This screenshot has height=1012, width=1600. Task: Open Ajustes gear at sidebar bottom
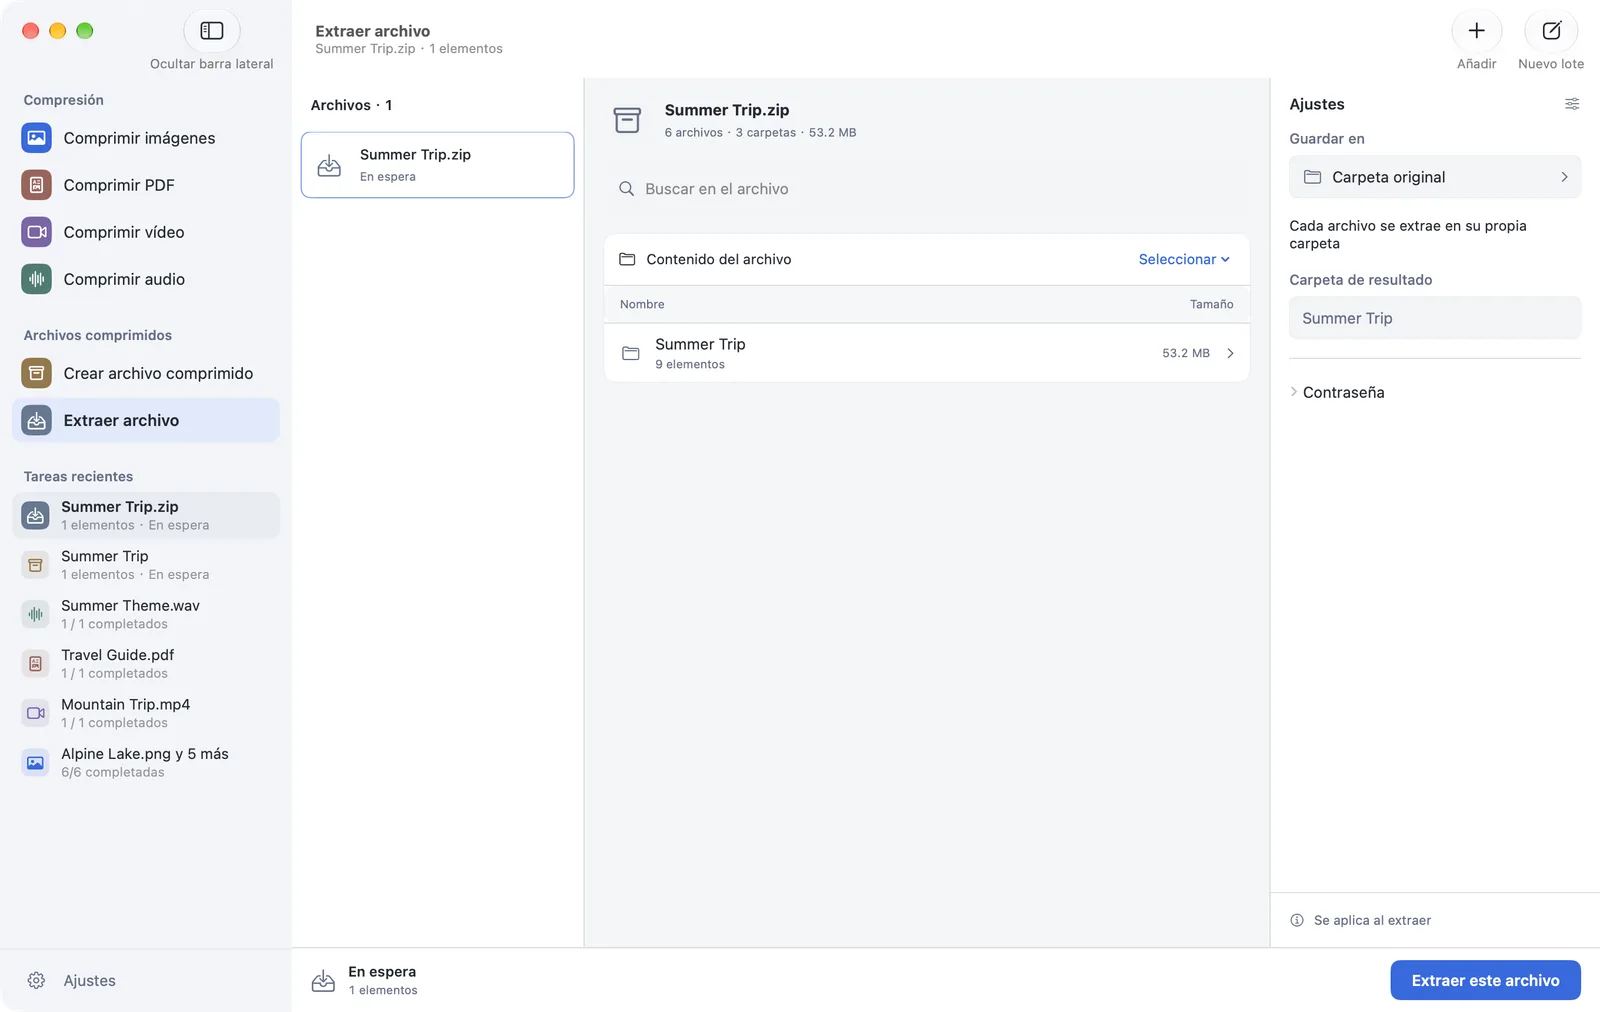pos(36,981)
